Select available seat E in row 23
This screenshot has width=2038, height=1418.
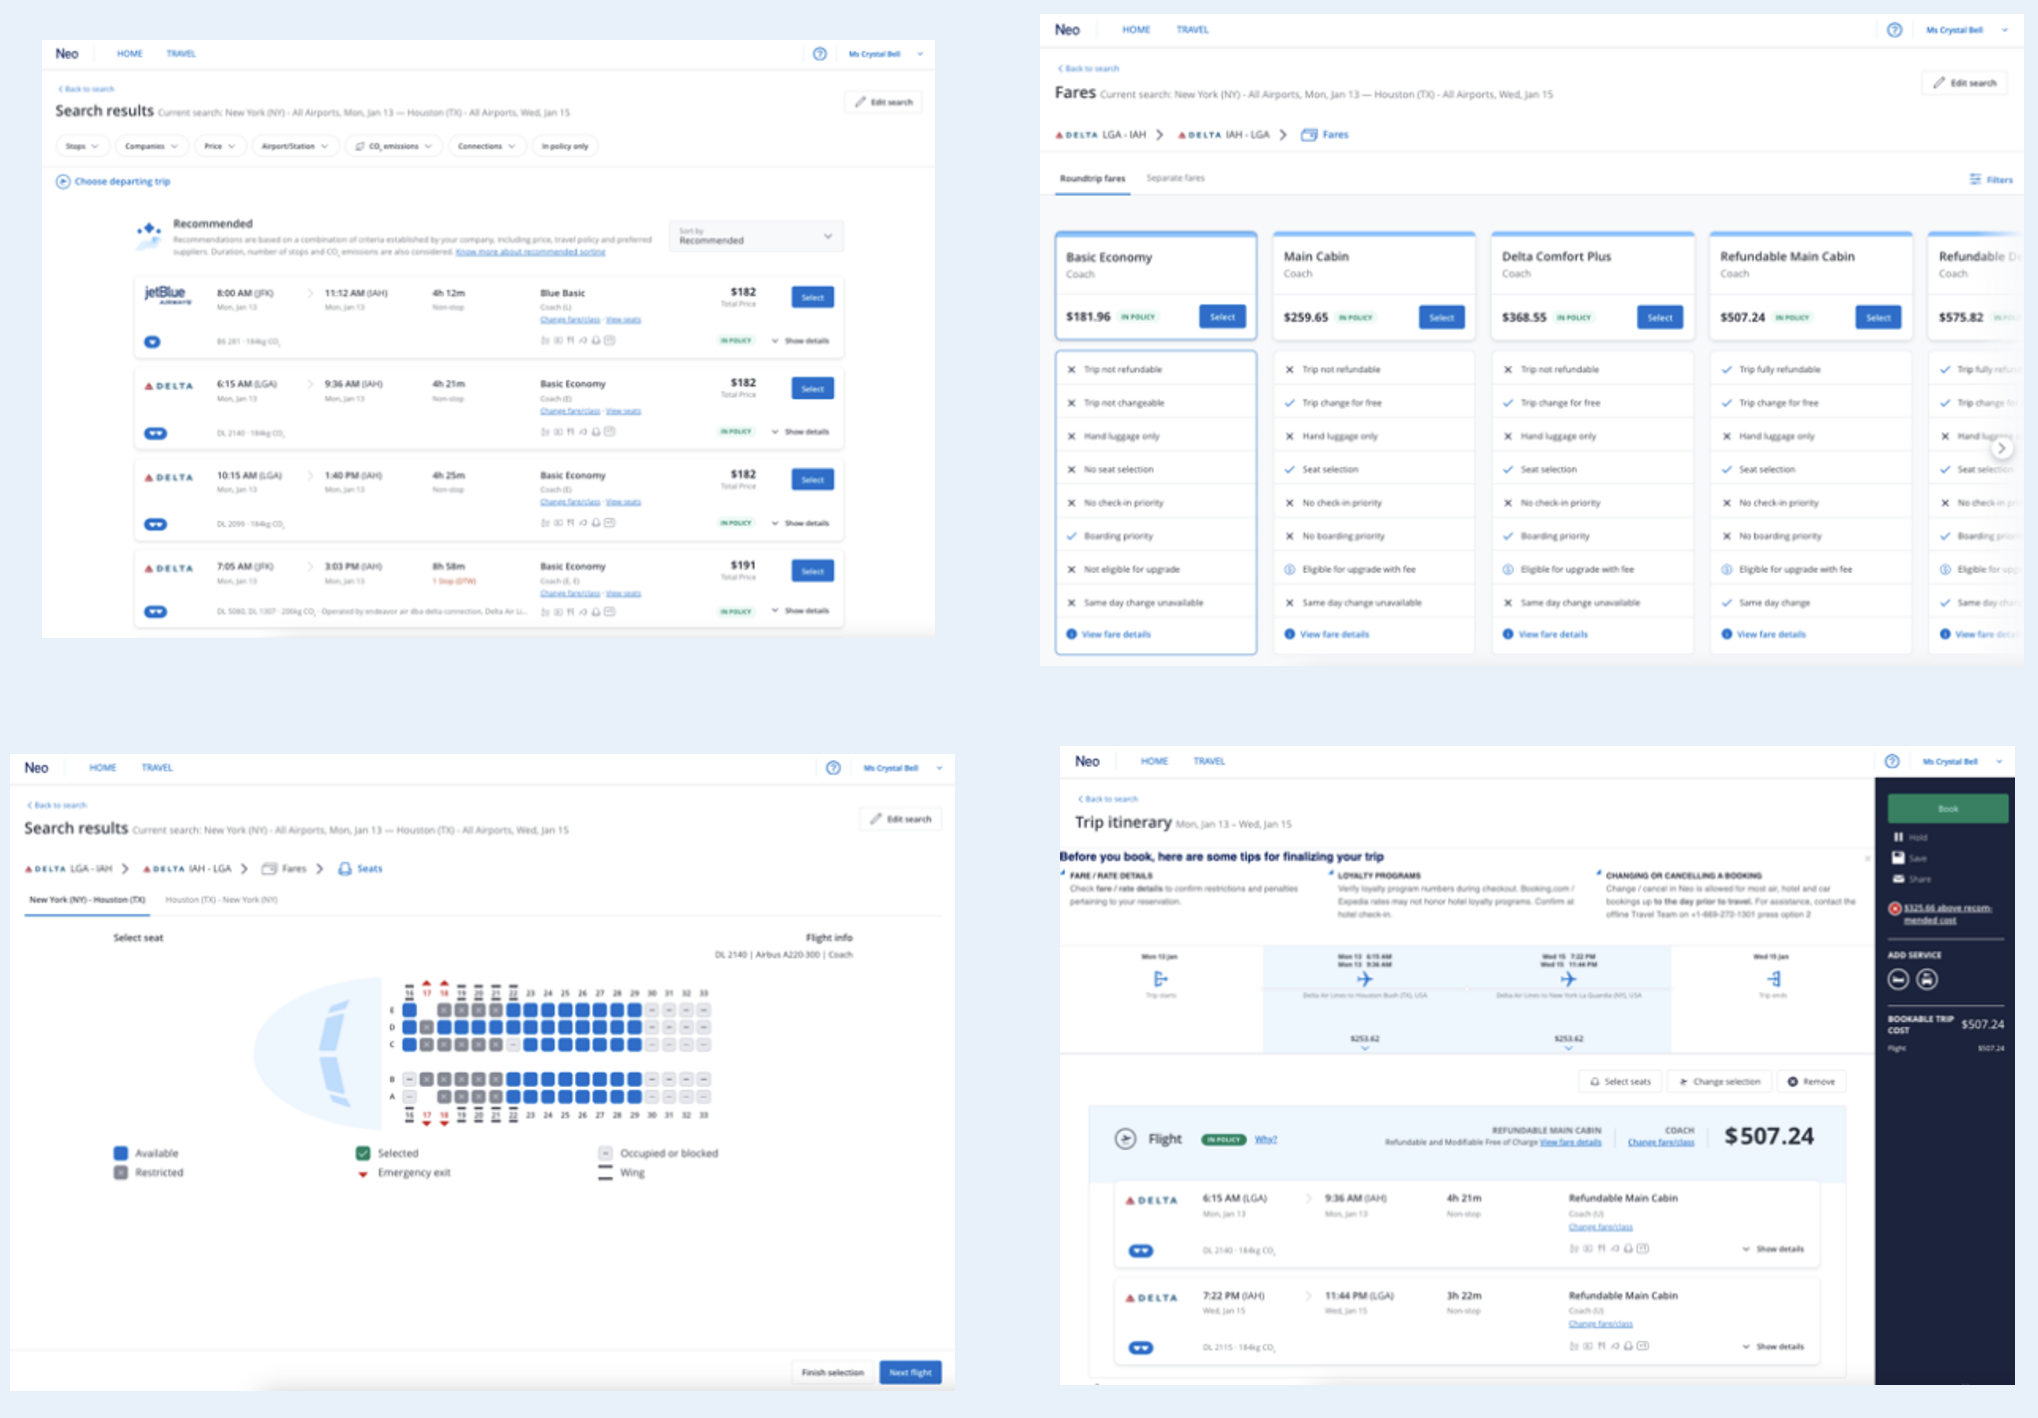point(531,1010)
